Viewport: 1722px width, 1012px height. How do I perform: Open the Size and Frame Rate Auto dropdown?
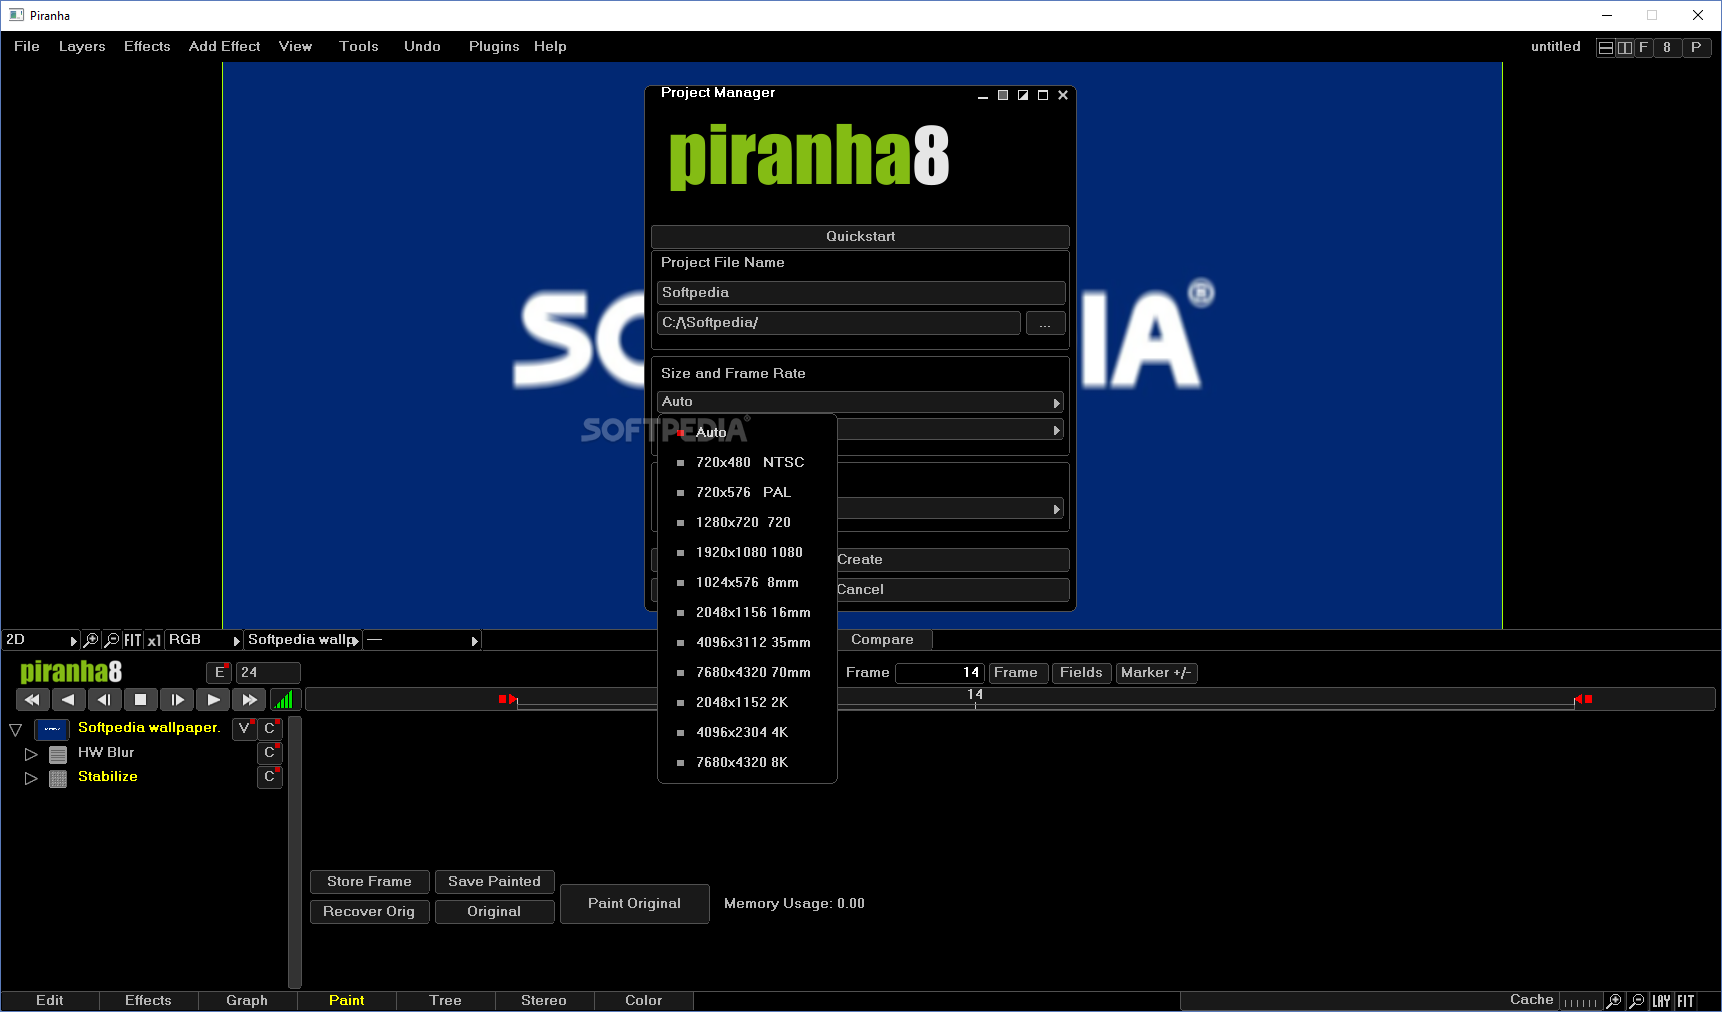tap(860, 402)
